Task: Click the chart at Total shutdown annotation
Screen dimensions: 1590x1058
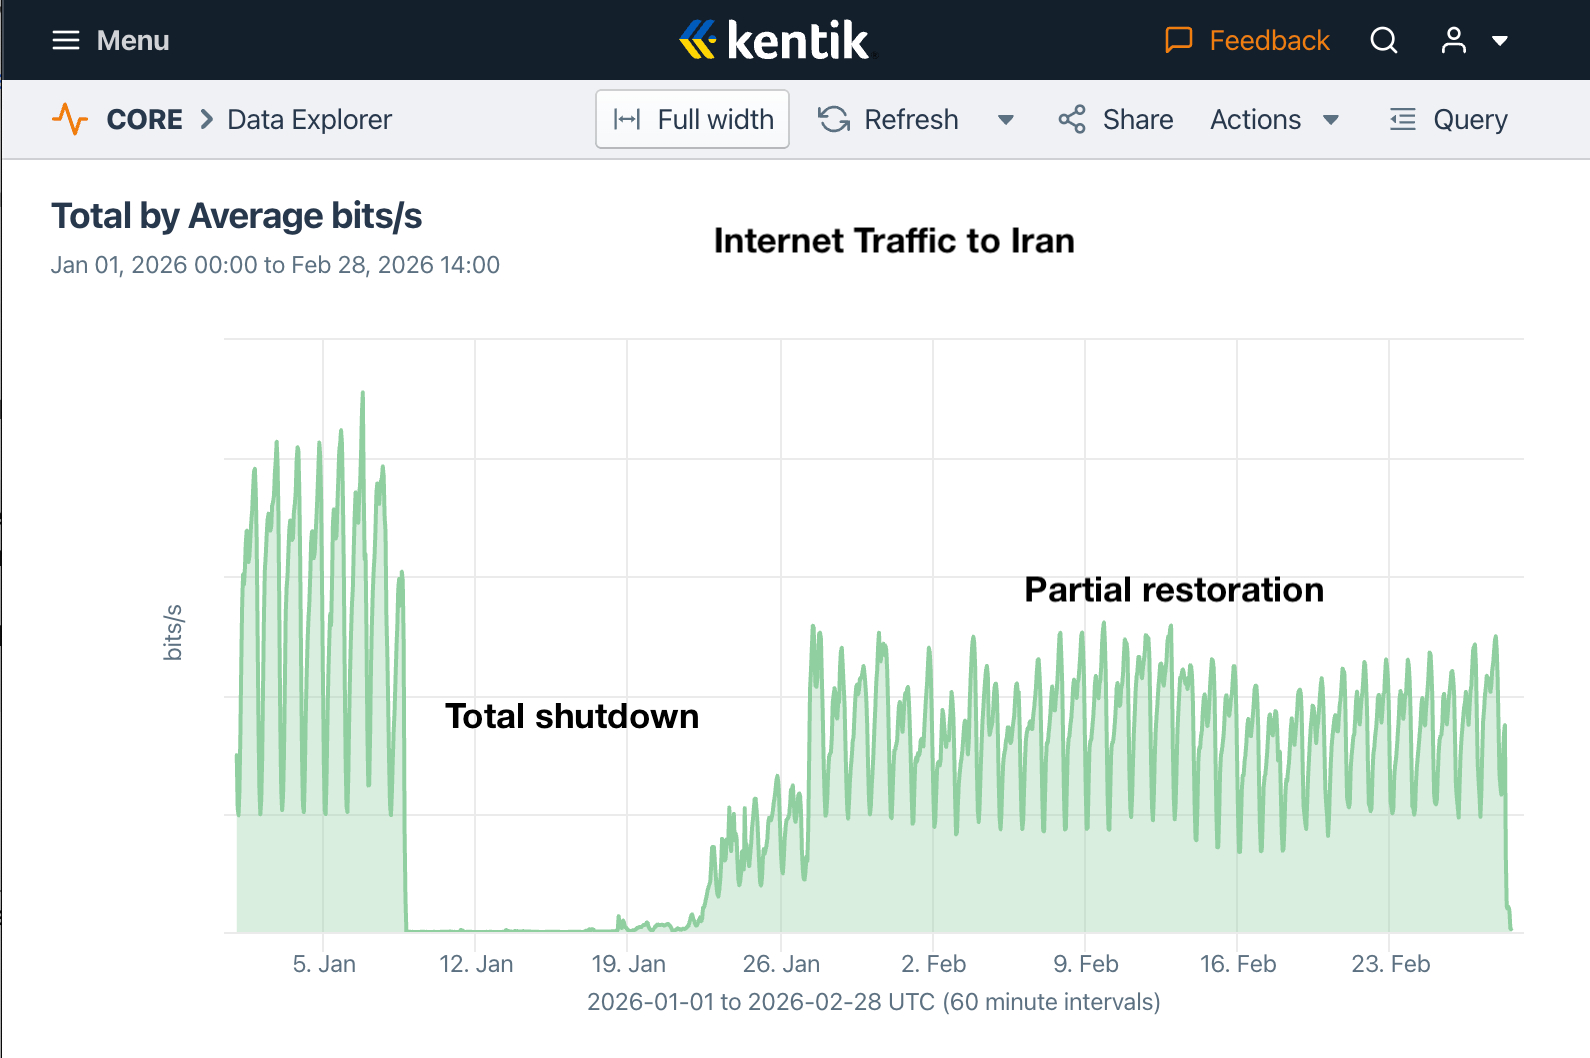Action: 572,716
